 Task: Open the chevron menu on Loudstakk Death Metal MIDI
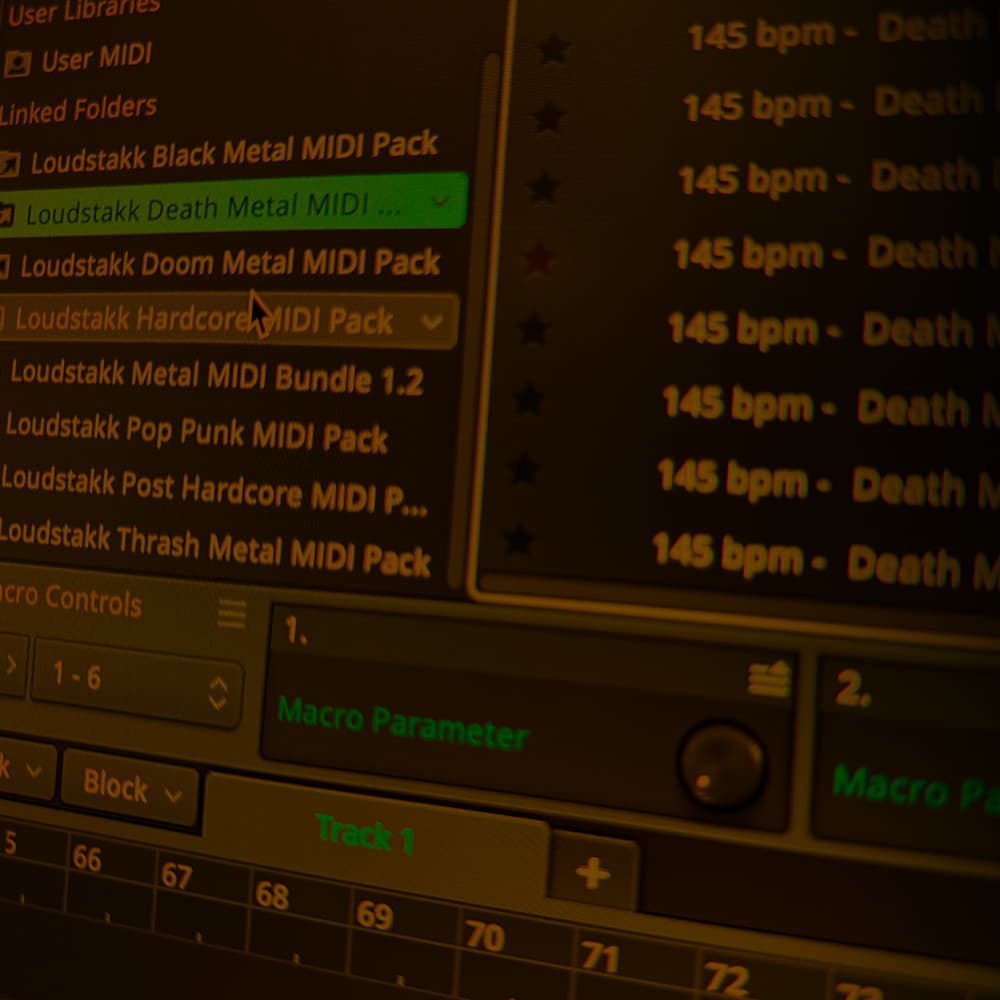click(439, 201)
